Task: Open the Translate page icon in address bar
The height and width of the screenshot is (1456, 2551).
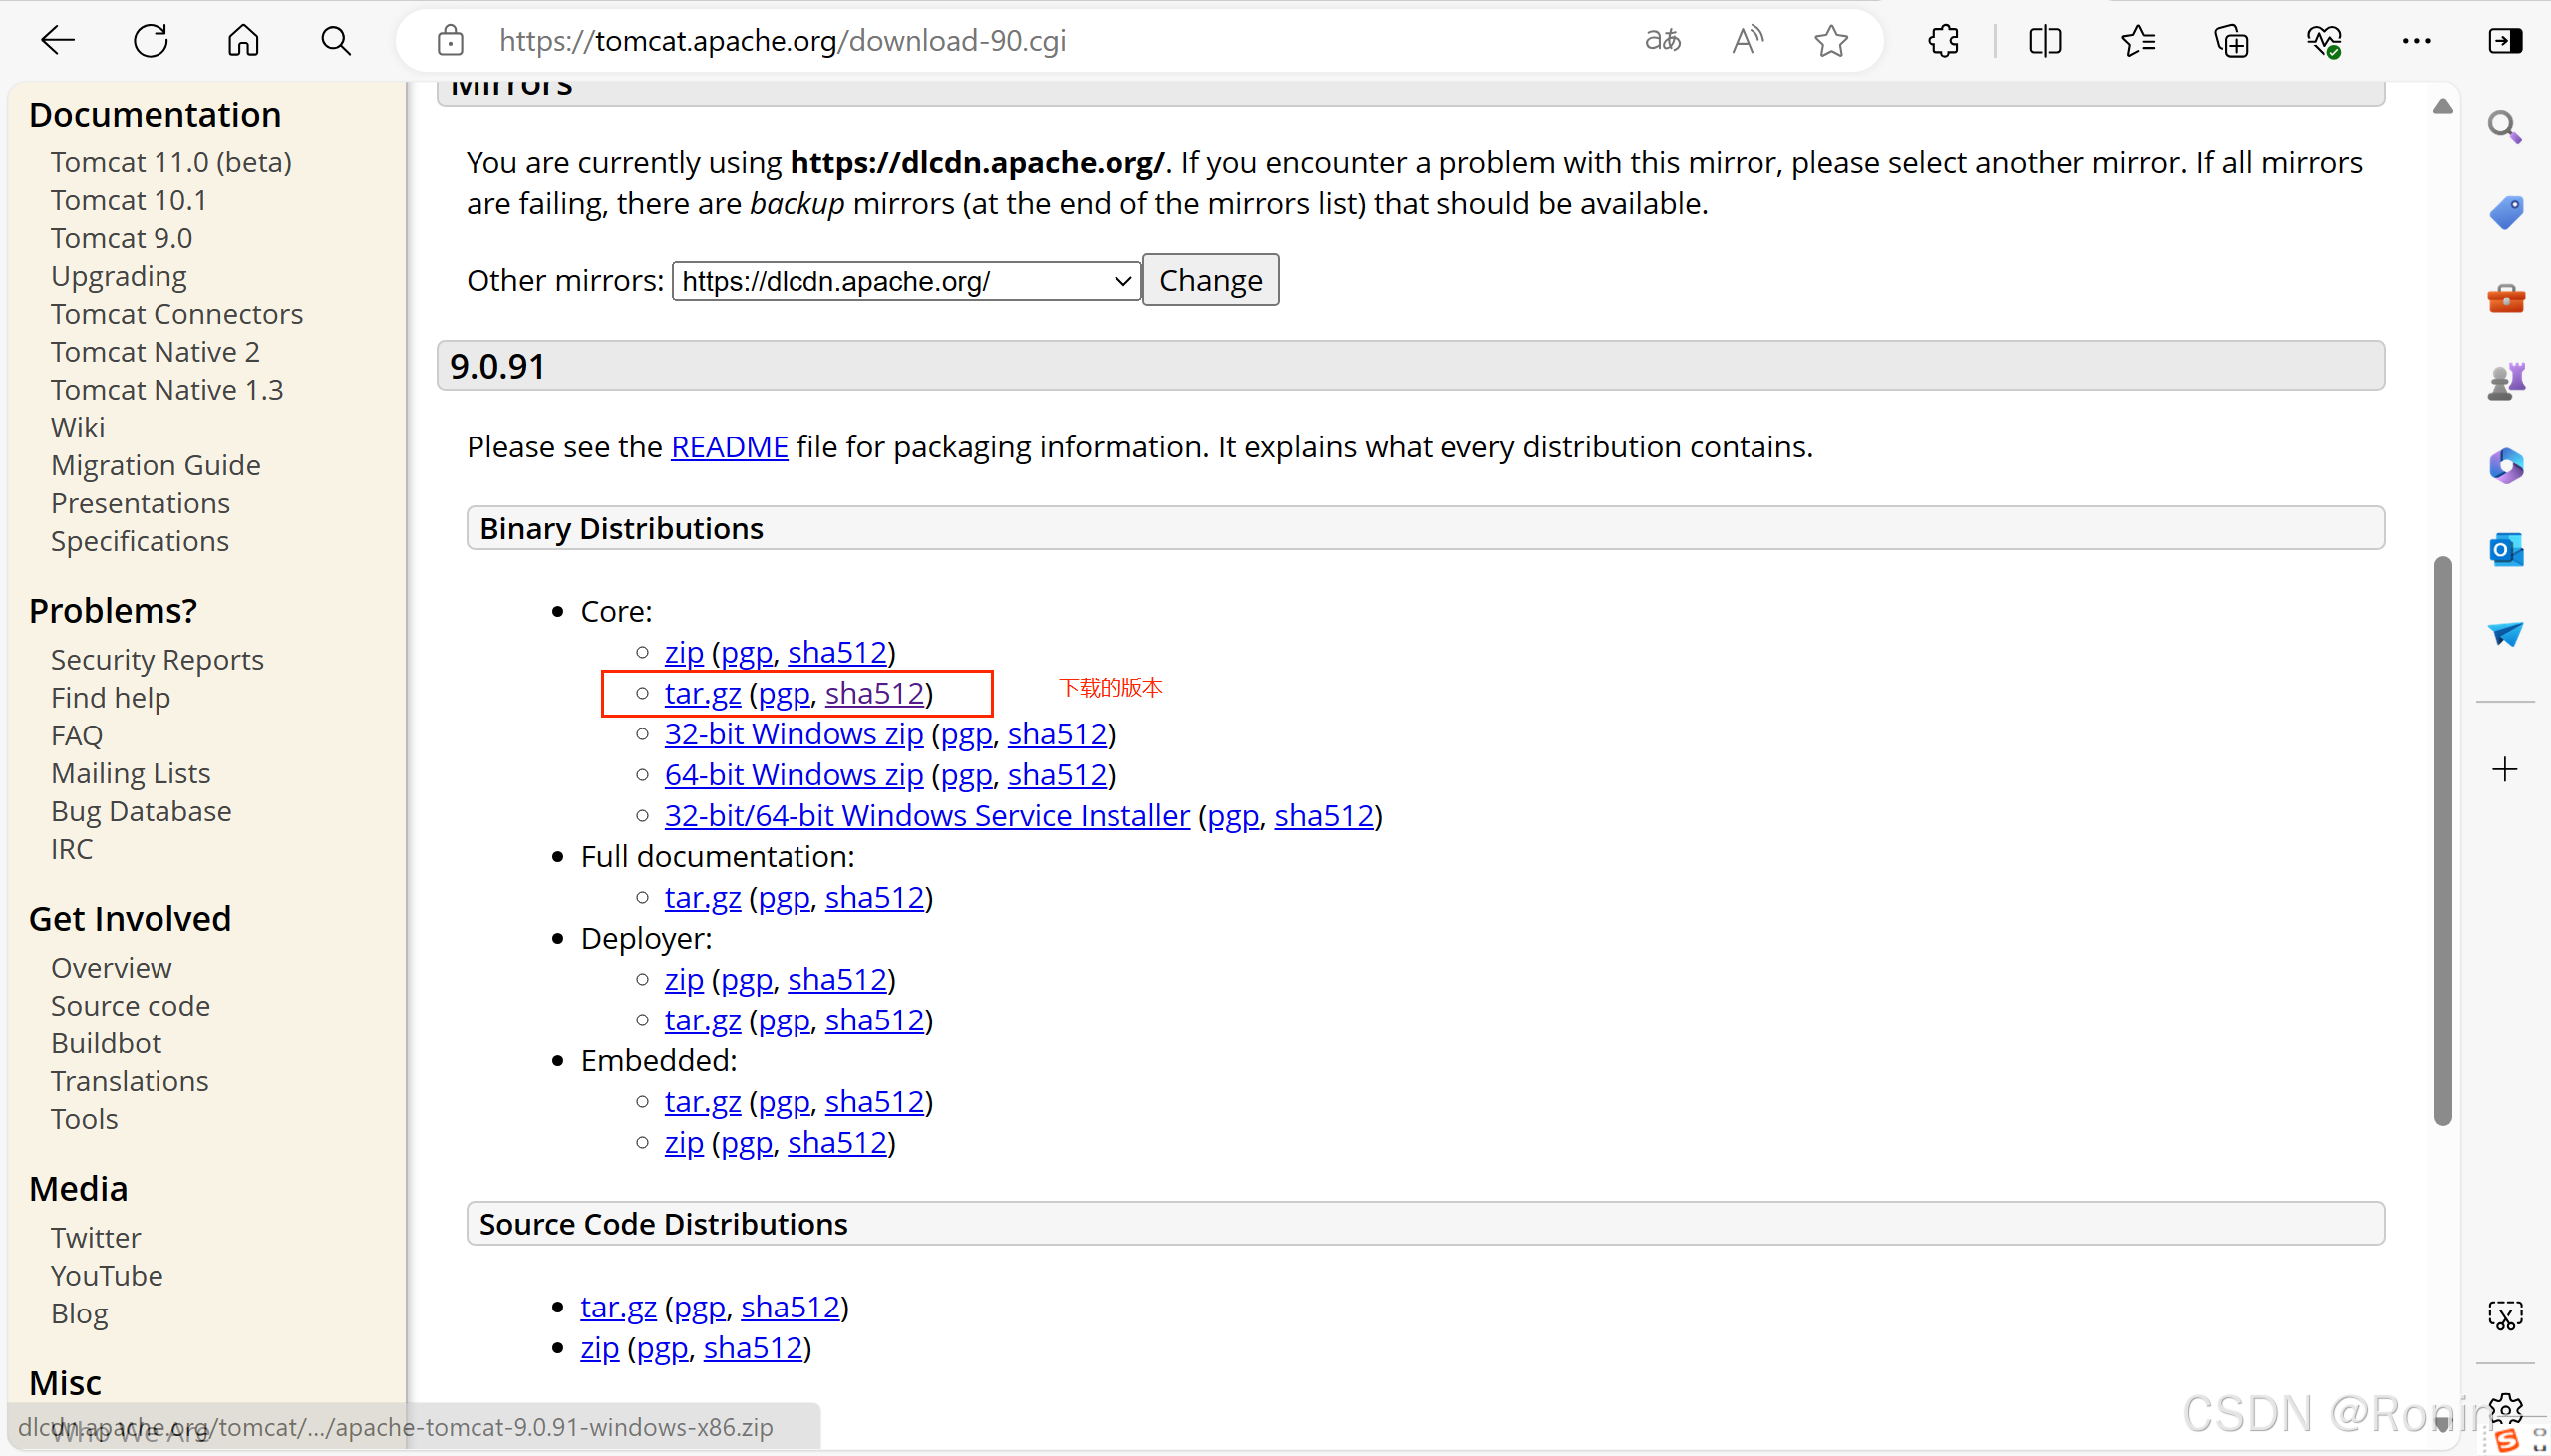Action: coord(1662,40)
